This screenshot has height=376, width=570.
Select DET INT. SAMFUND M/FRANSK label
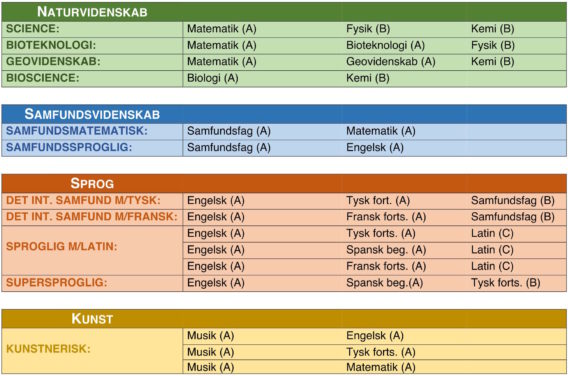coord(92,217)
